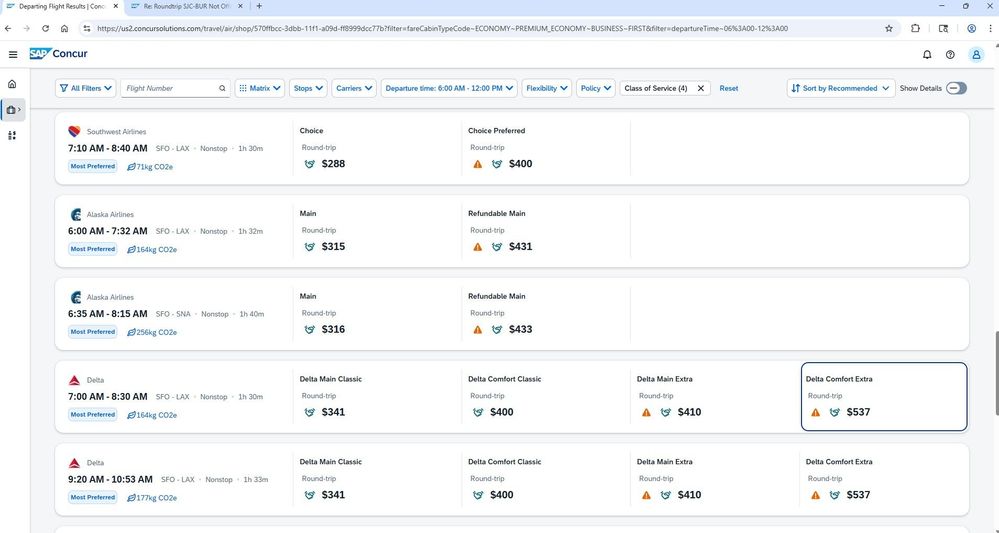Select Delta 7:00 AM Comfort Extra $537
Viewport: 999px width, 533px height.
coord(884,397)
